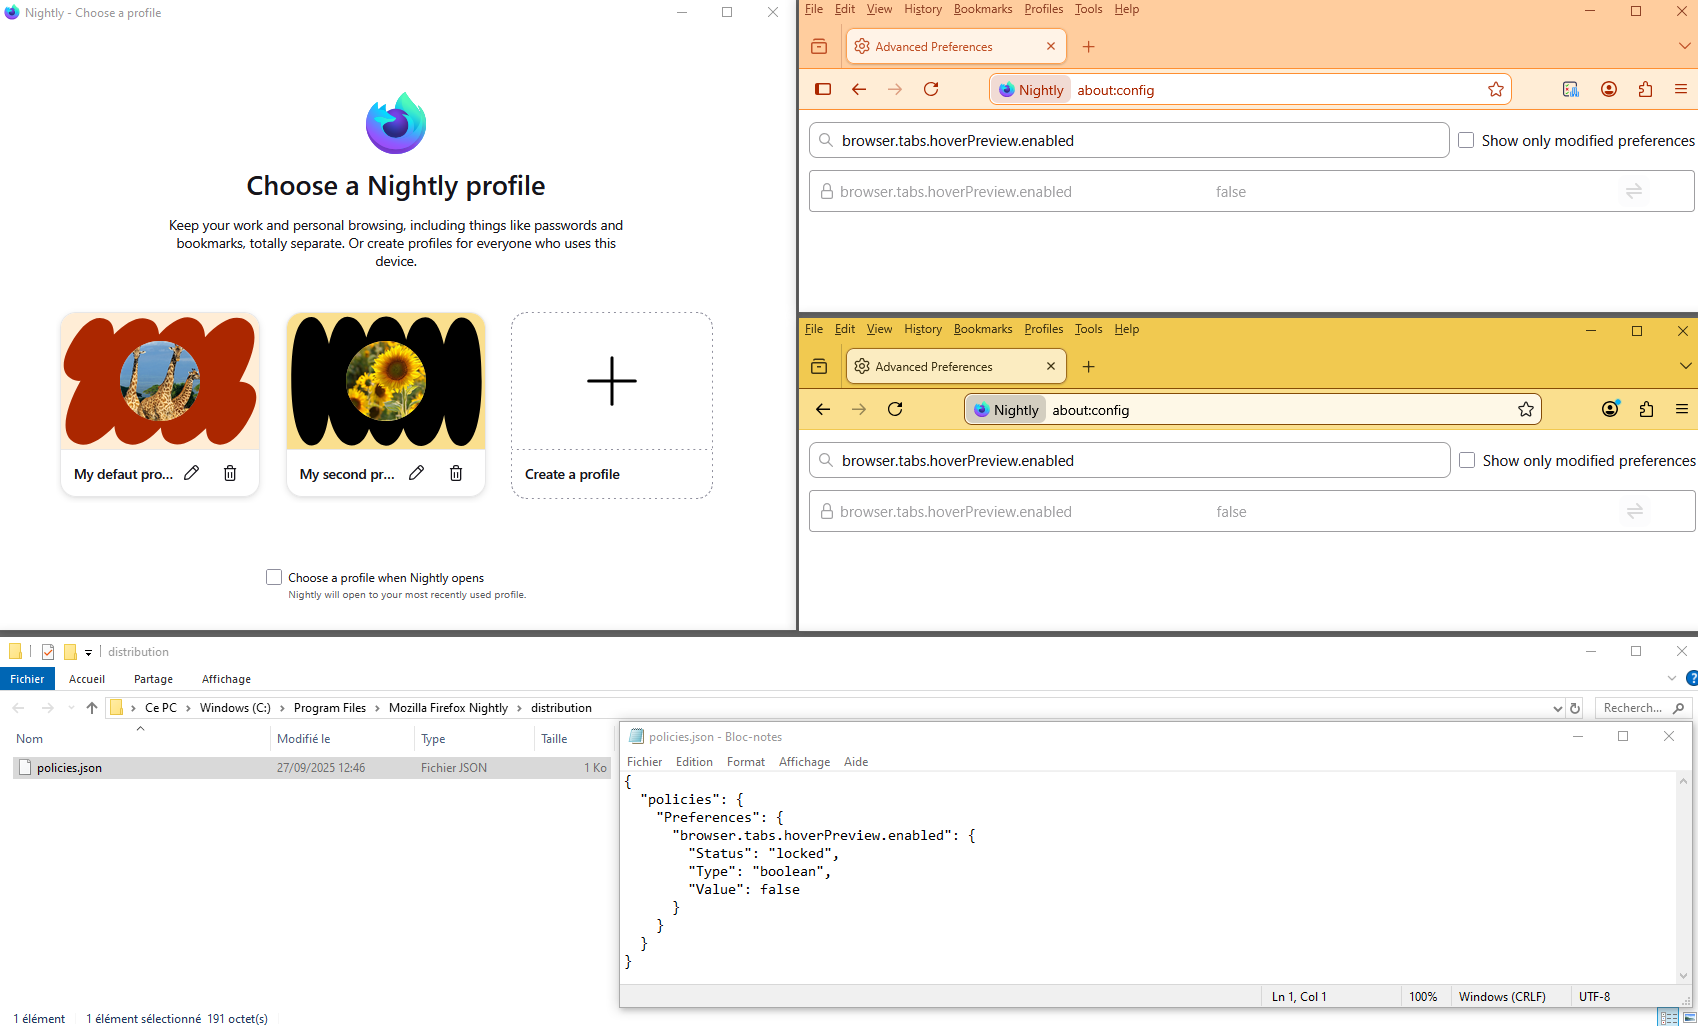The width and height of the screenshot is (1698, 1026).
Task: Open a new tab in the top Nightly window
Action: tap(1089, 46)
